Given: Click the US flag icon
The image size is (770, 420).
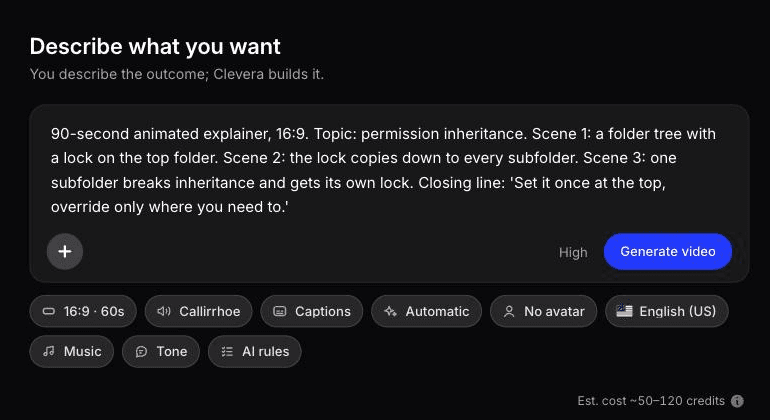Looking at the screenshot, I should tap(624, 311).
